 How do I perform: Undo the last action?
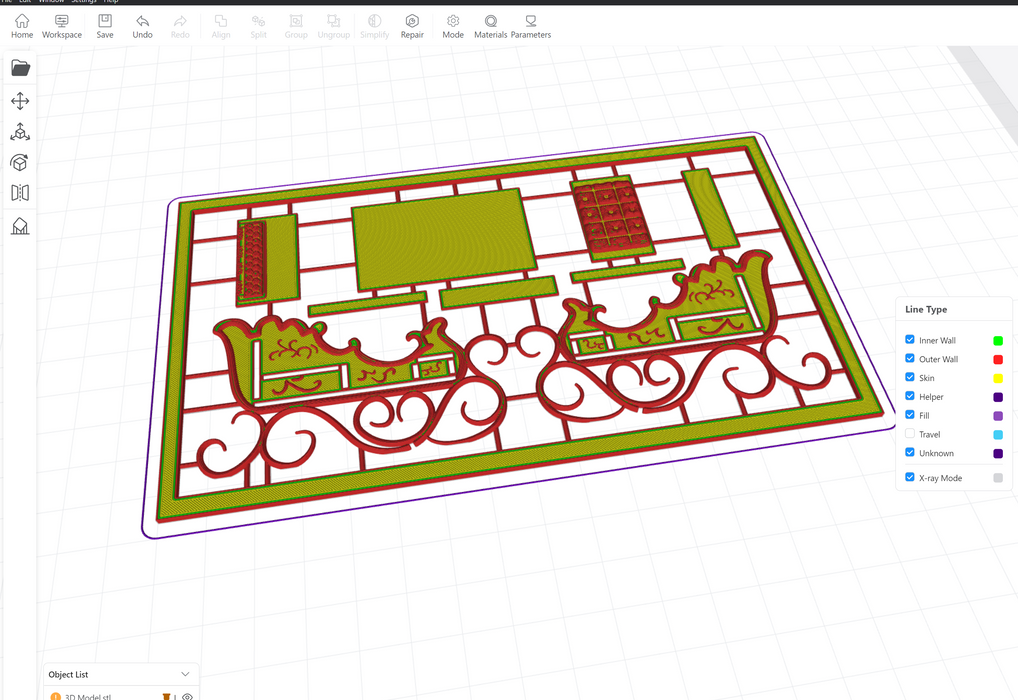(143, 26)
